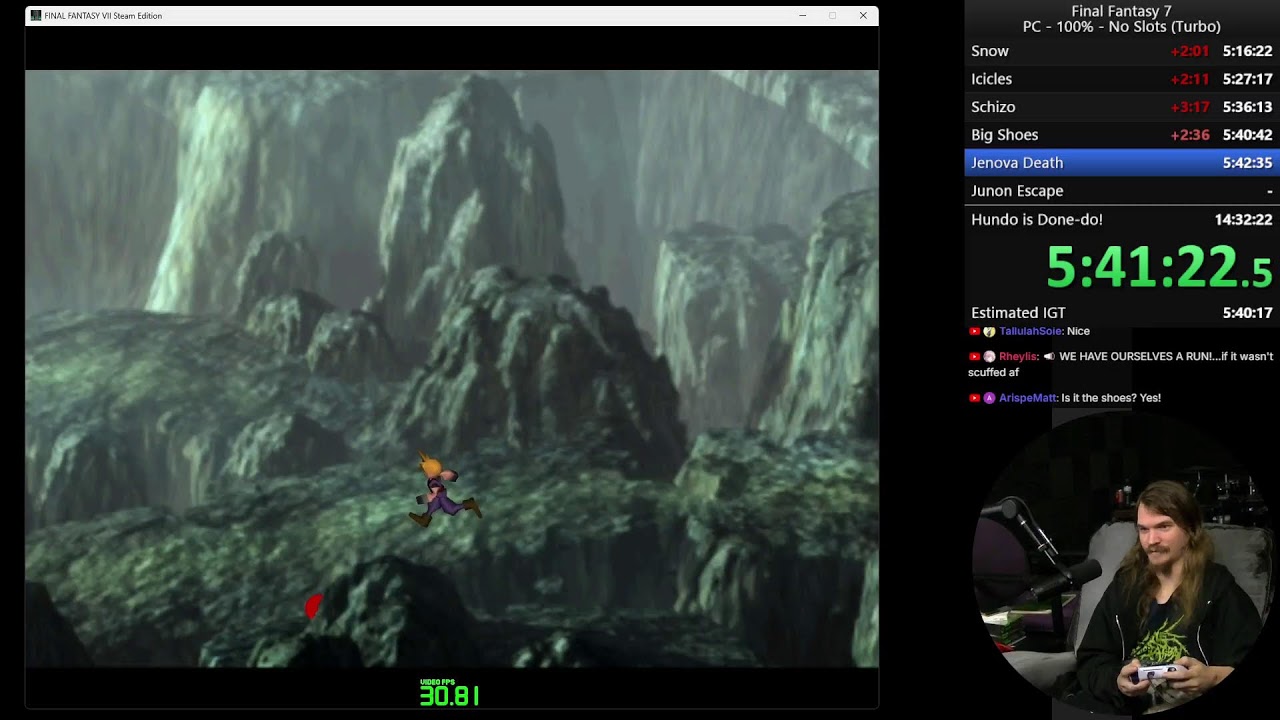Click the 5:40:17 estimated IGT value
The height and width of the screenshot is (720, 1280).
[x=1247, y=313]
